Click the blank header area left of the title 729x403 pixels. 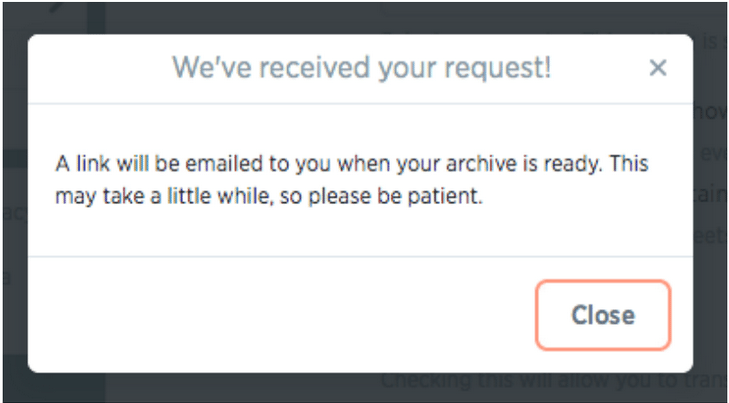(x=99, y=68)
